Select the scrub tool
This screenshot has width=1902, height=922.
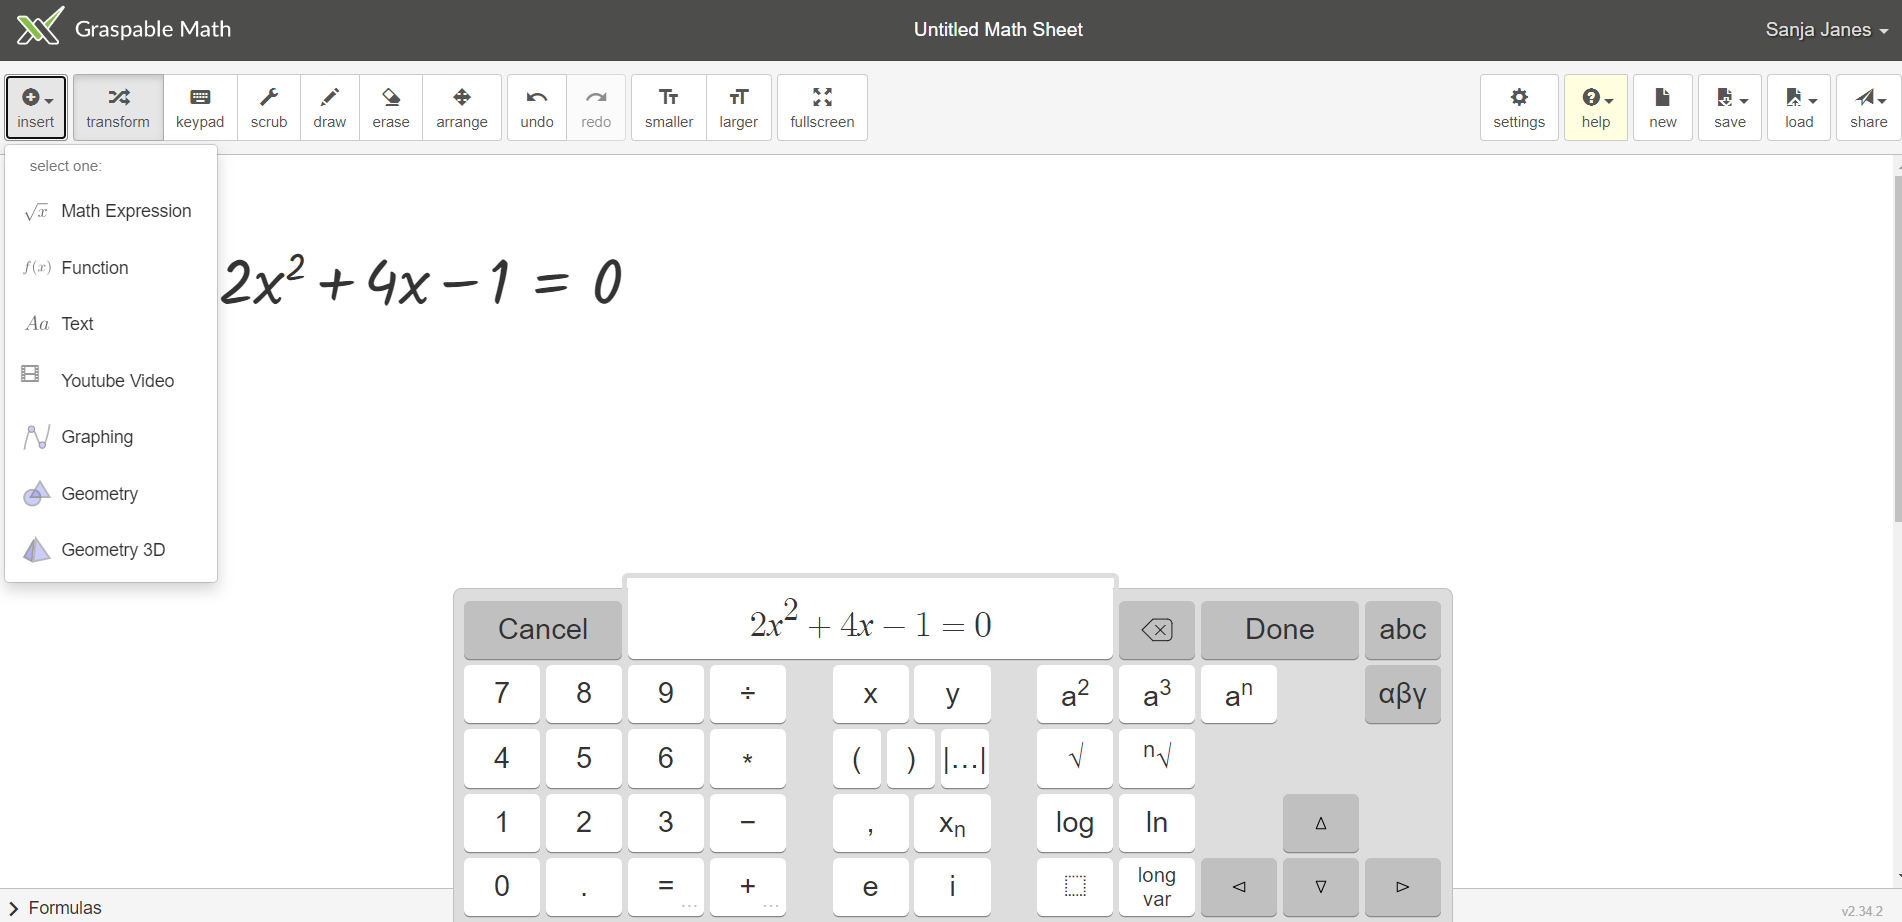coord(268,108)
